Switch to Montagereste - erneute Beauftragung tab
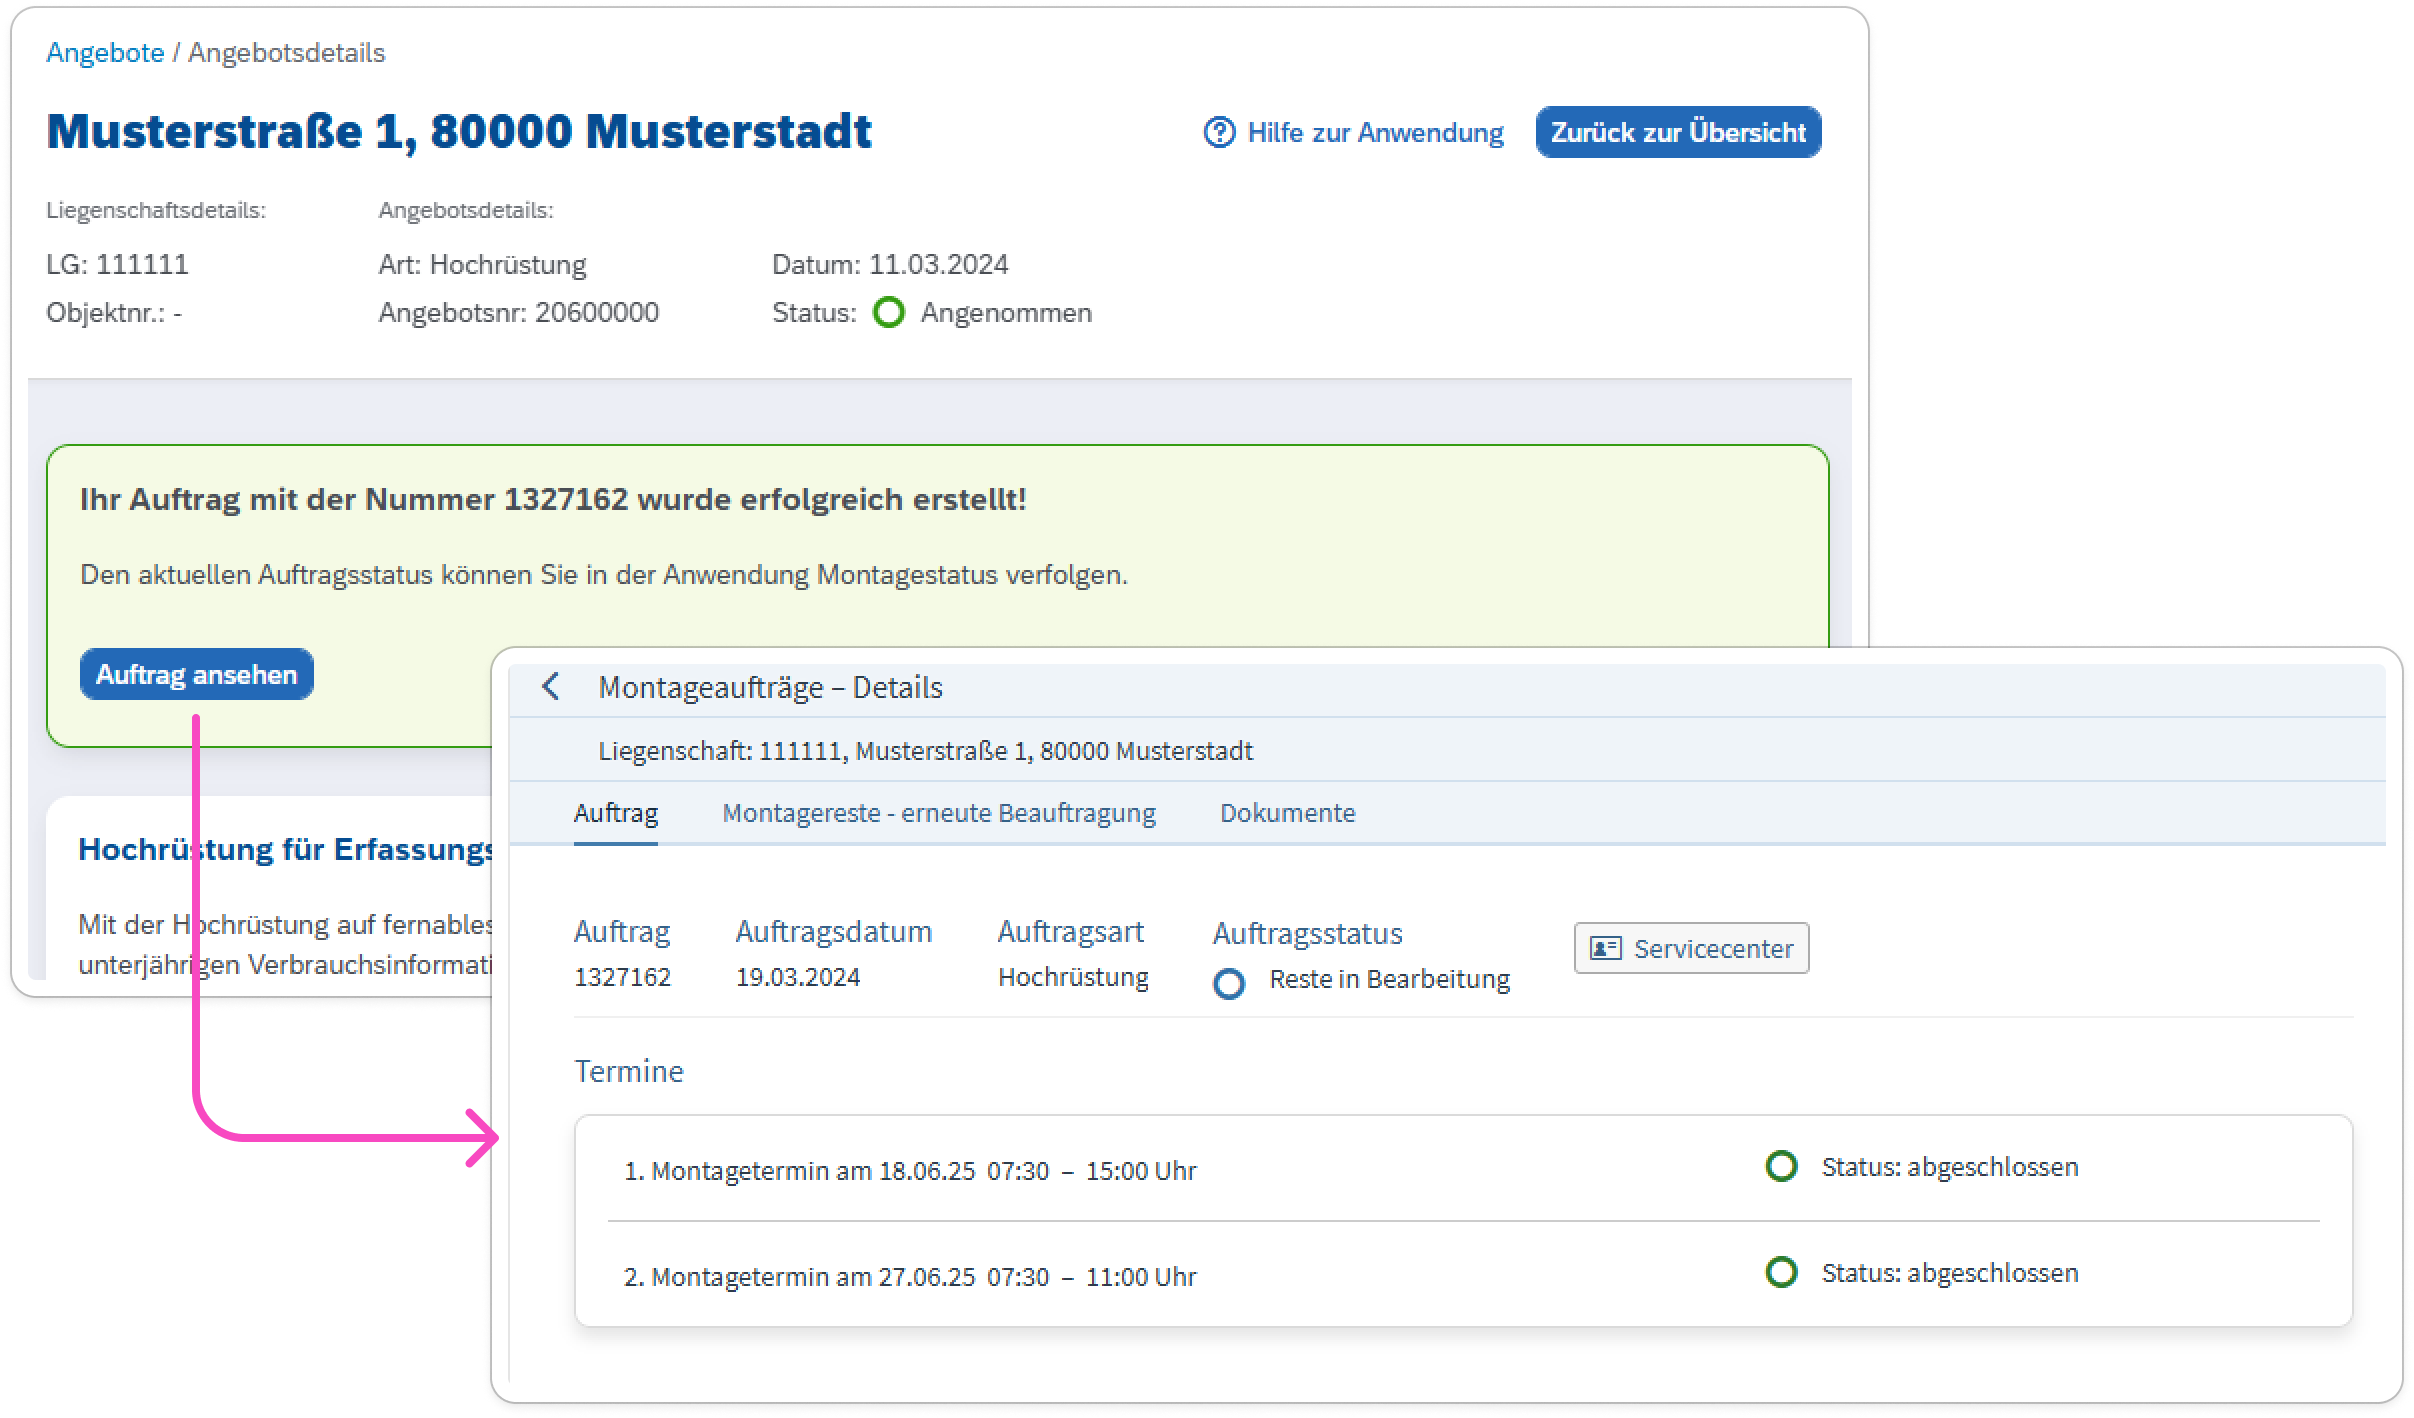Image resolution: width=2414 pixels, height=1418 pixels. pos(938,813)
